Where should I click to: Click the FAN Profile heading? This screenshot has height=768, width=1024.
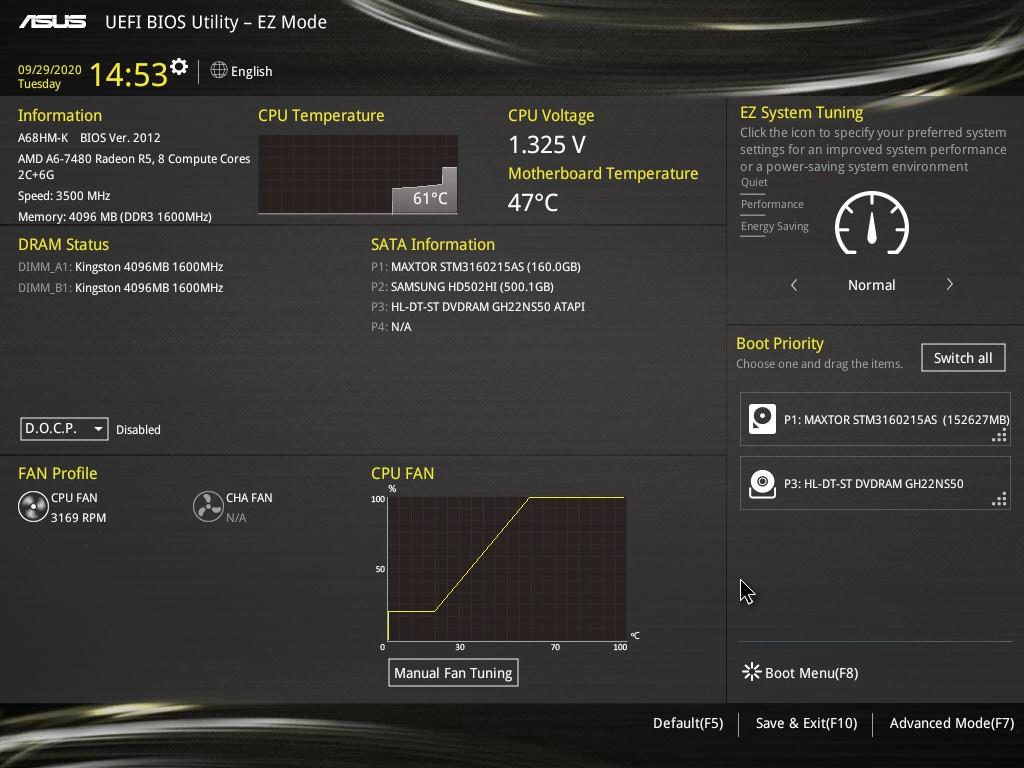(57, 473)
